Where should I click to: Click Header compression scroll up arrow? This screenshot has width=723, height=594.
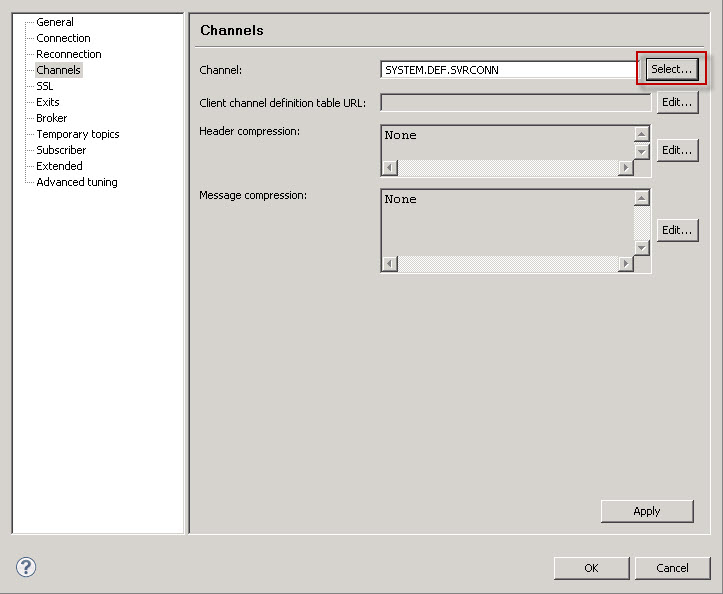641,134
